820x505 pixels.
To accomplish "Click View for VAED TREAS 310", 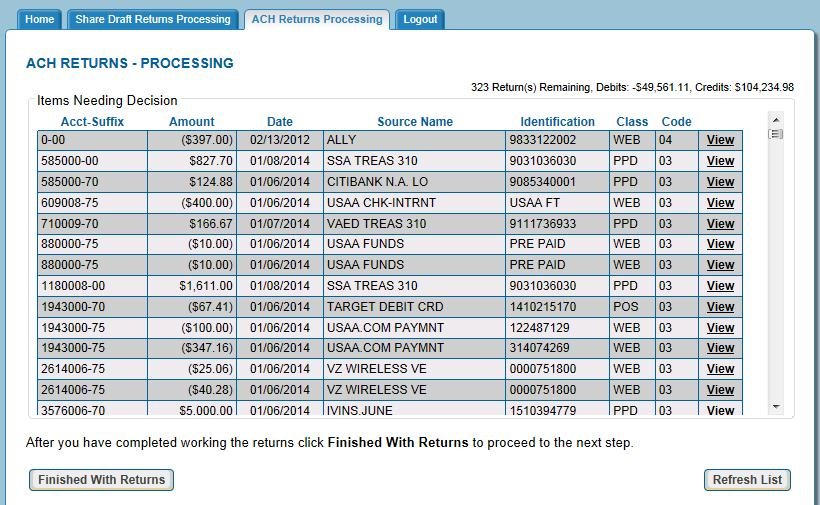I will pos(720,224).
